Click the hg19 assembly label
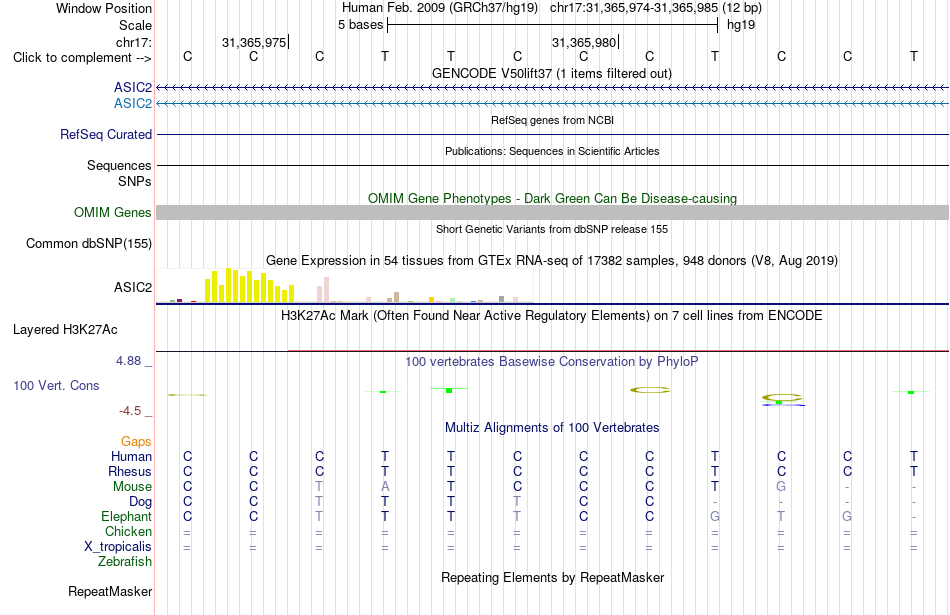This screenshot has height=615, width=950. (x=741, y=25)
